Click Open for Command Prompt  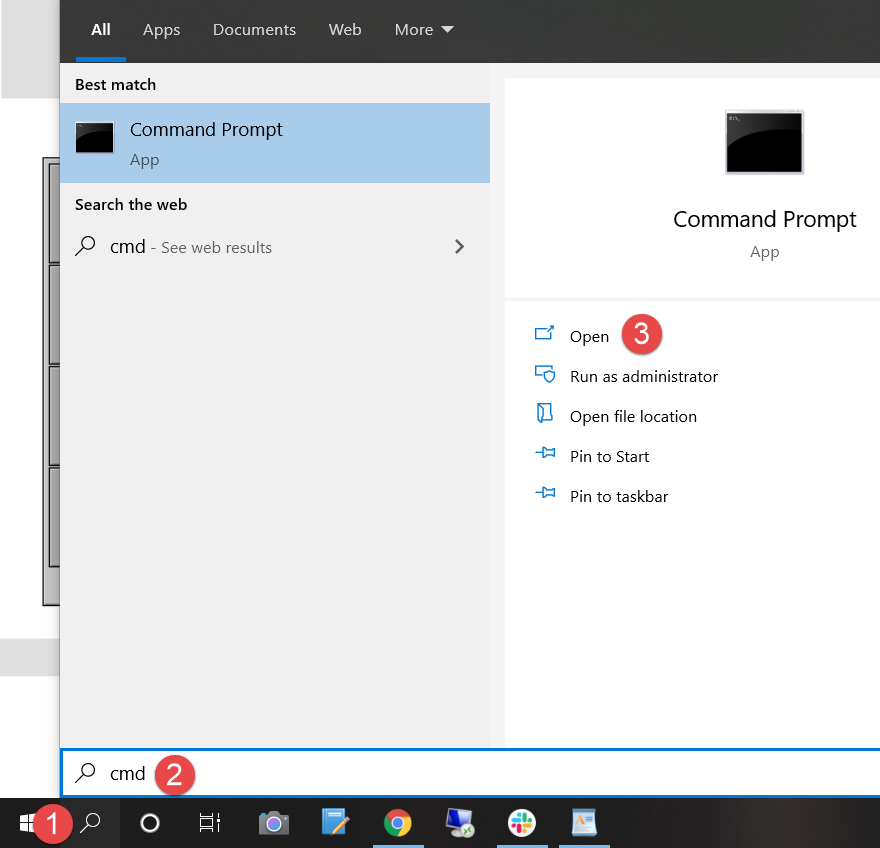tap(589, 337)
